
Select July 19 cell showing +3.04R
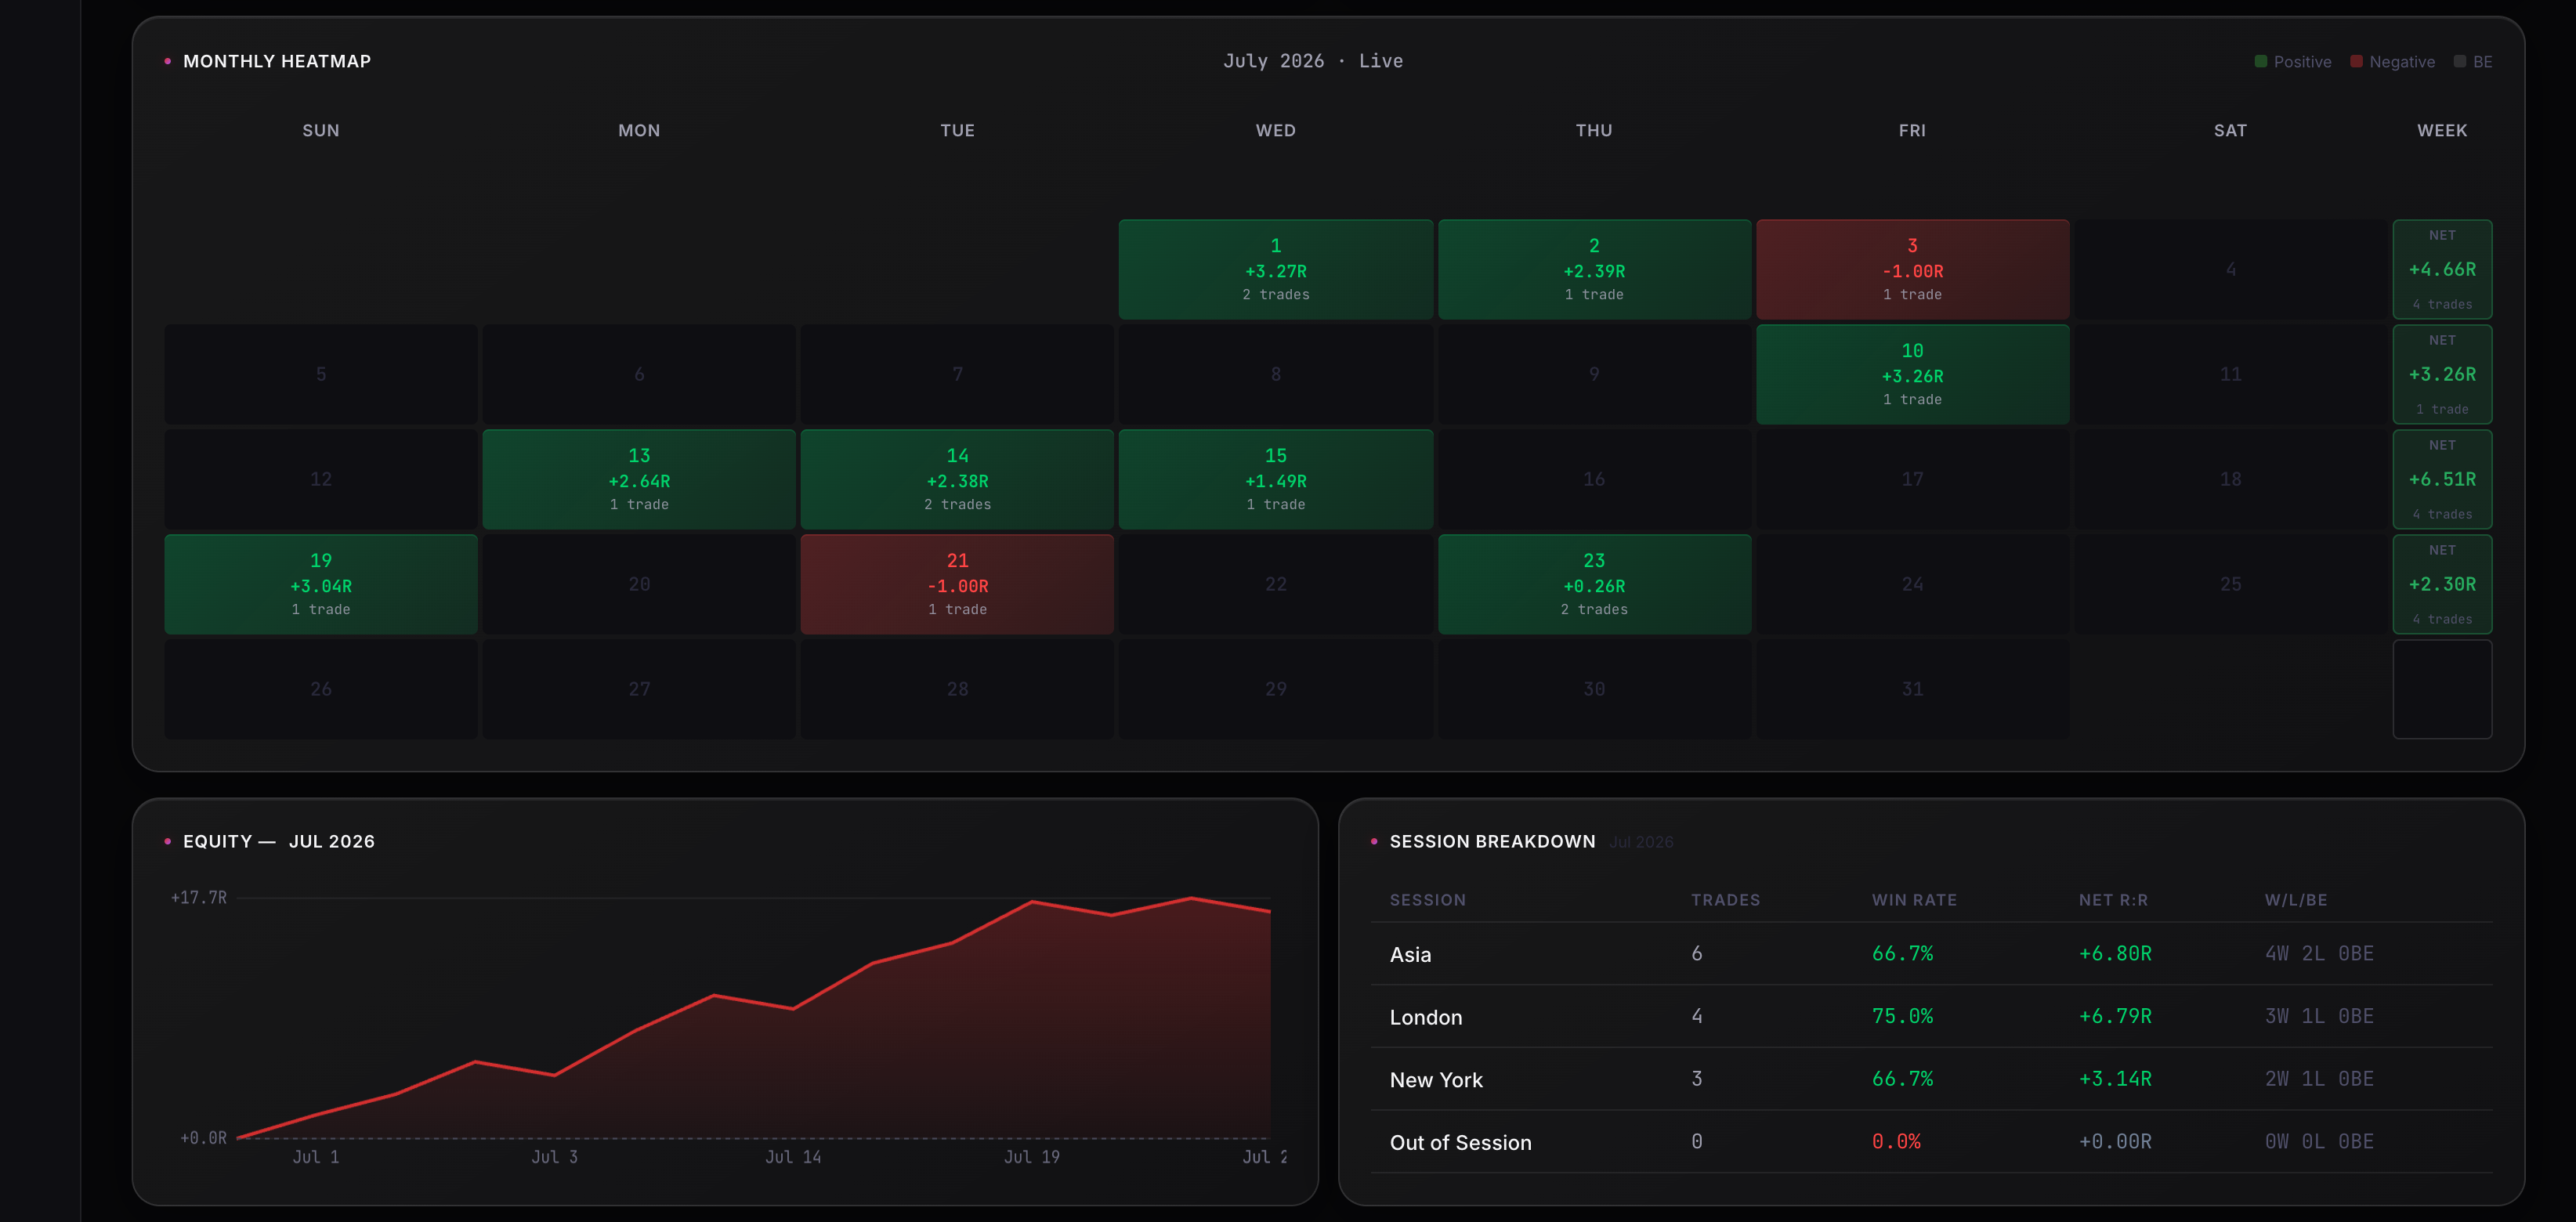321,584
